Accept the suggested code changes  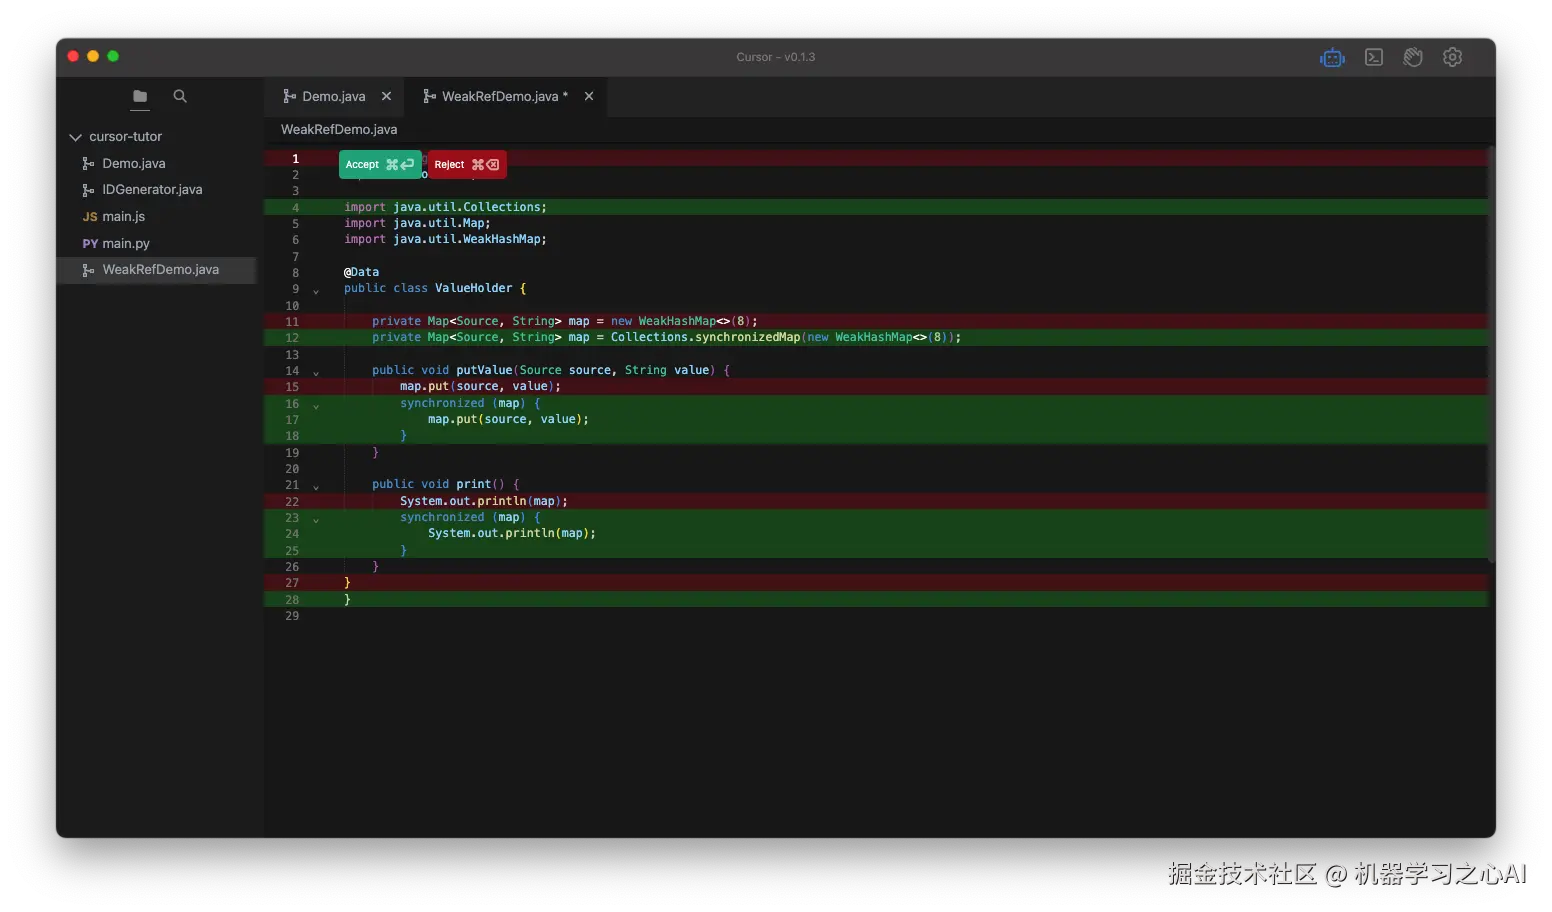(x=379, y=164)
